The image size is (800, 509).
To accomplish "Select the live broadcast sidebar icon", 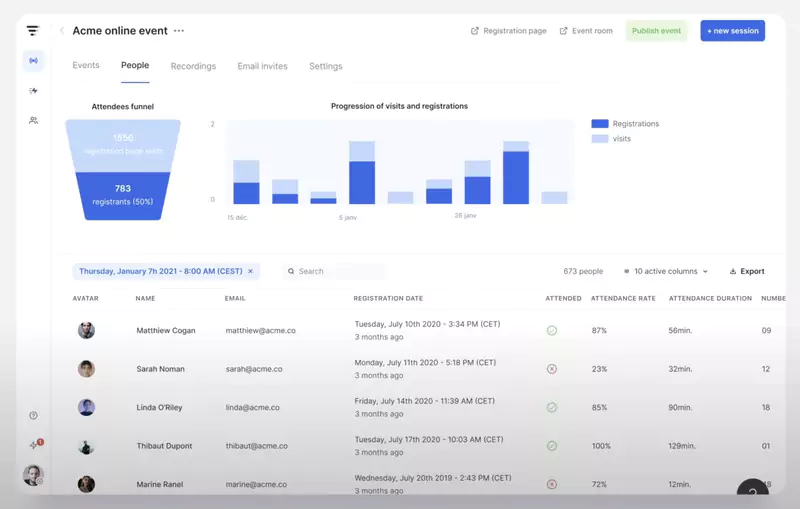I will tap(33, 61).
